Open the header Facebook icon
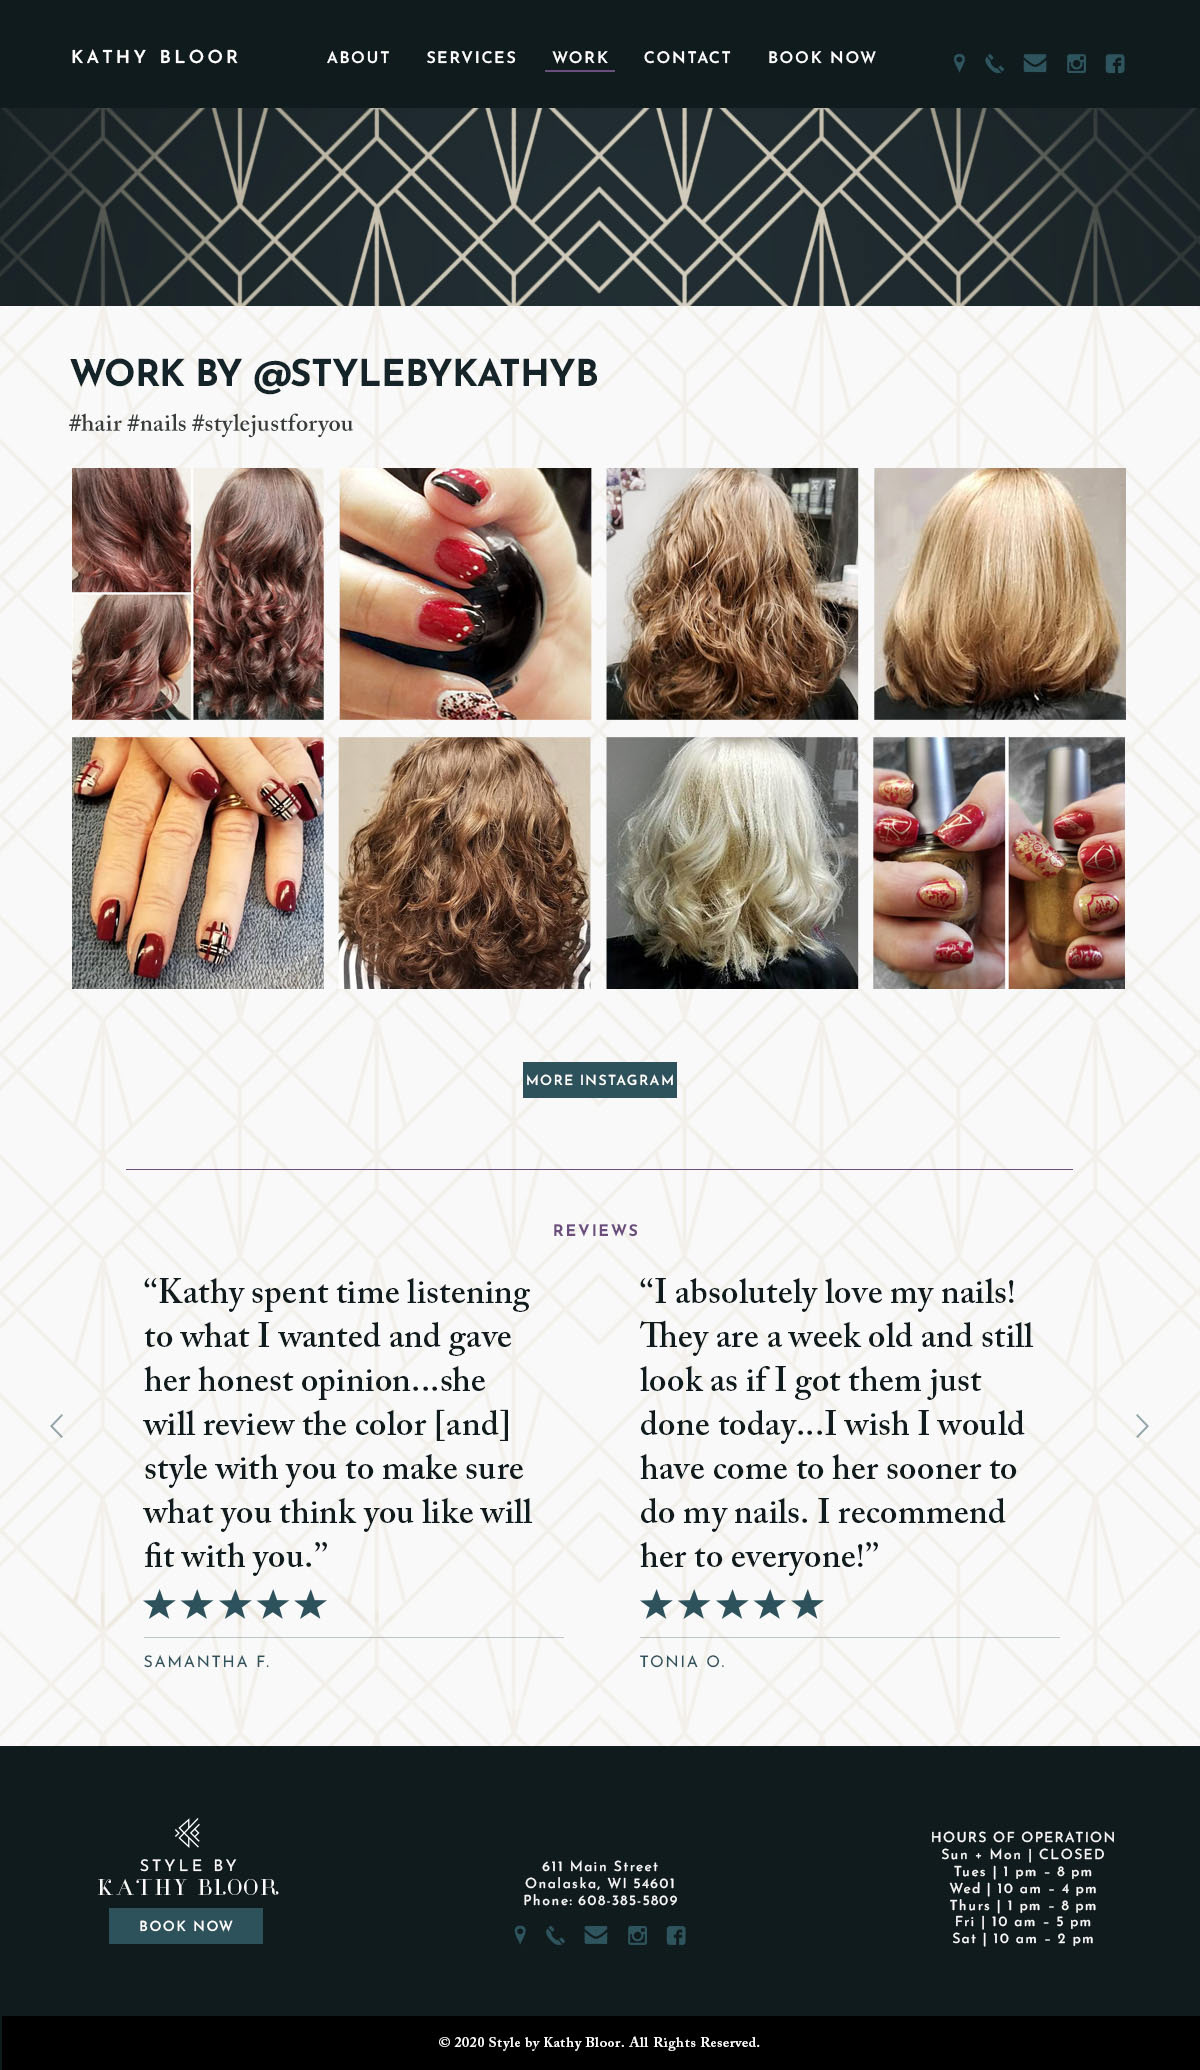Screen dimensions: 1200x2070 coord(1115,64)
